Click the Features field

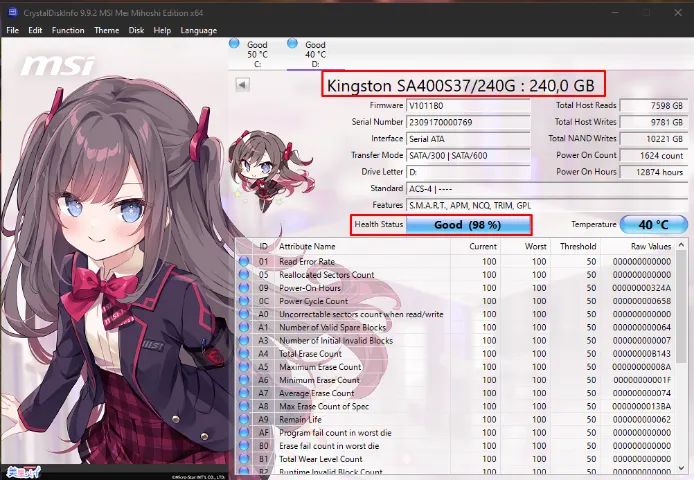(547, 205)
